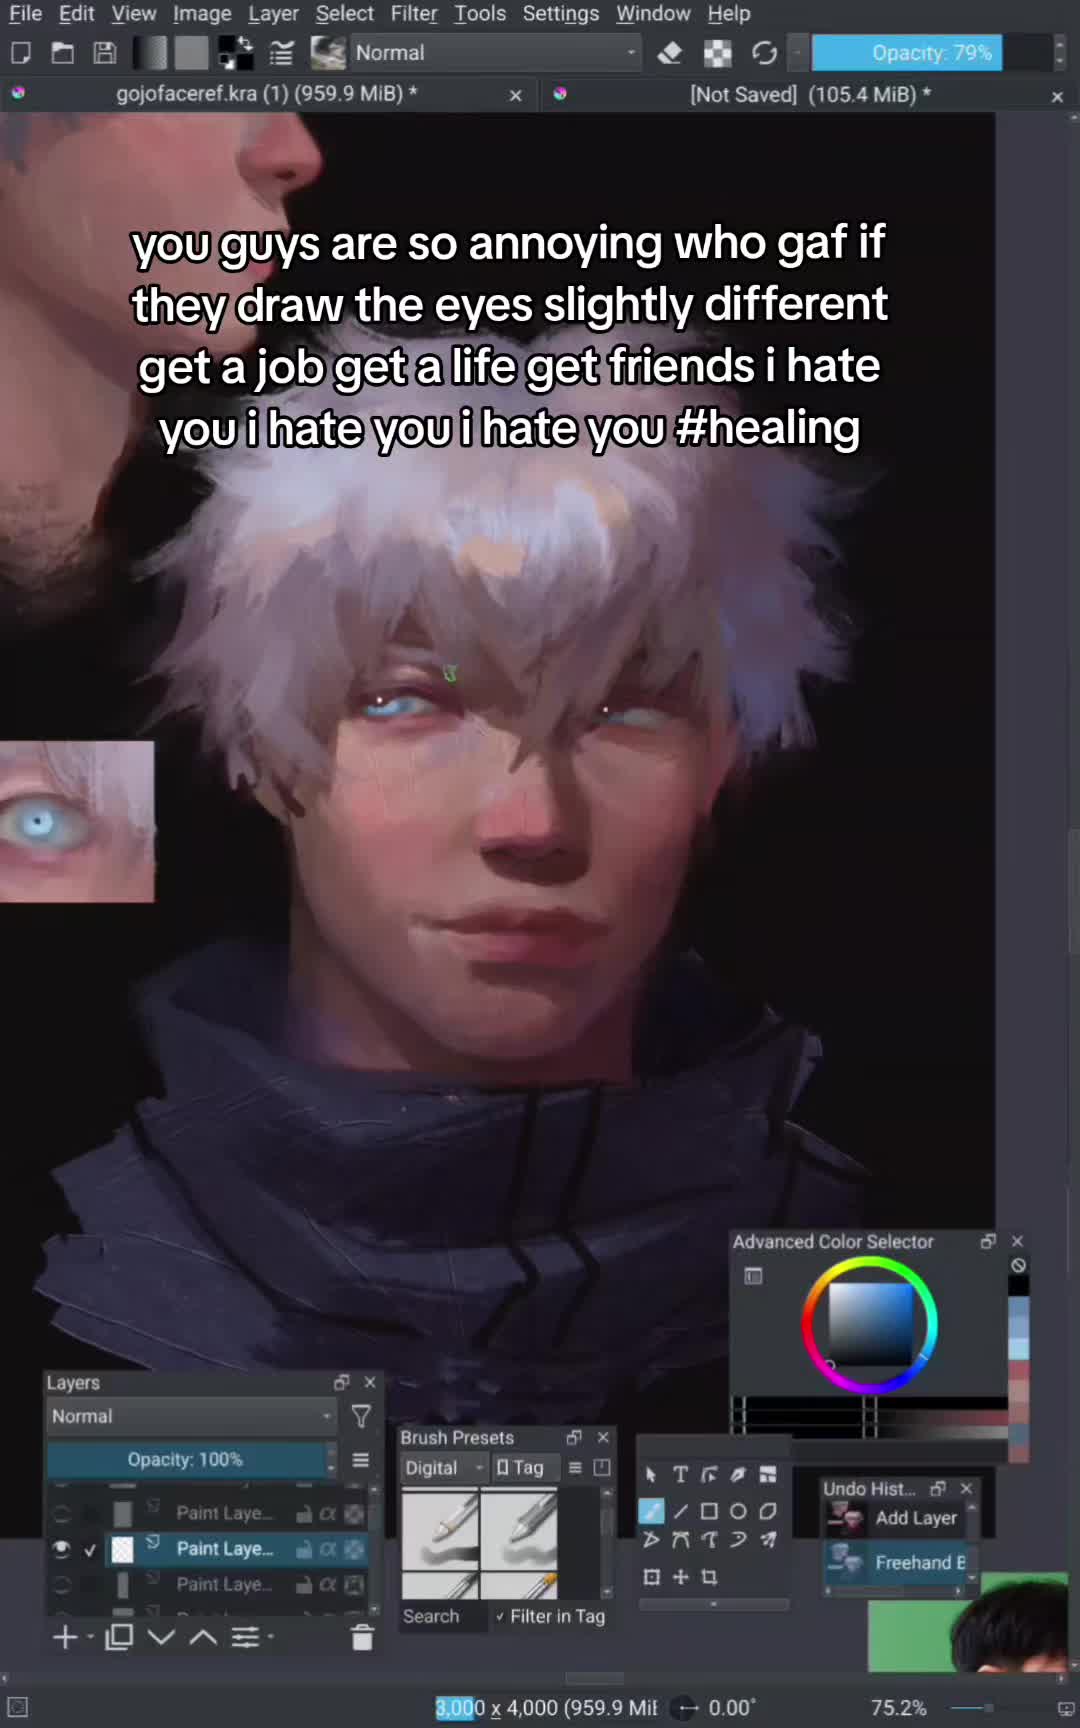This screenshot has height=1728, width=1080.
Task: Switch to the gojofaceref.kra document tab
Action: tap(266, 94)
